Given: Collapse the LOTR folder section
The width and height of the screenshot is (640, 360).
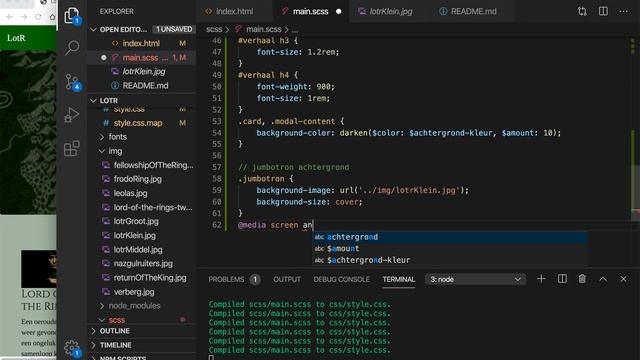Looking at the screenshot, I should click(93, 100).
